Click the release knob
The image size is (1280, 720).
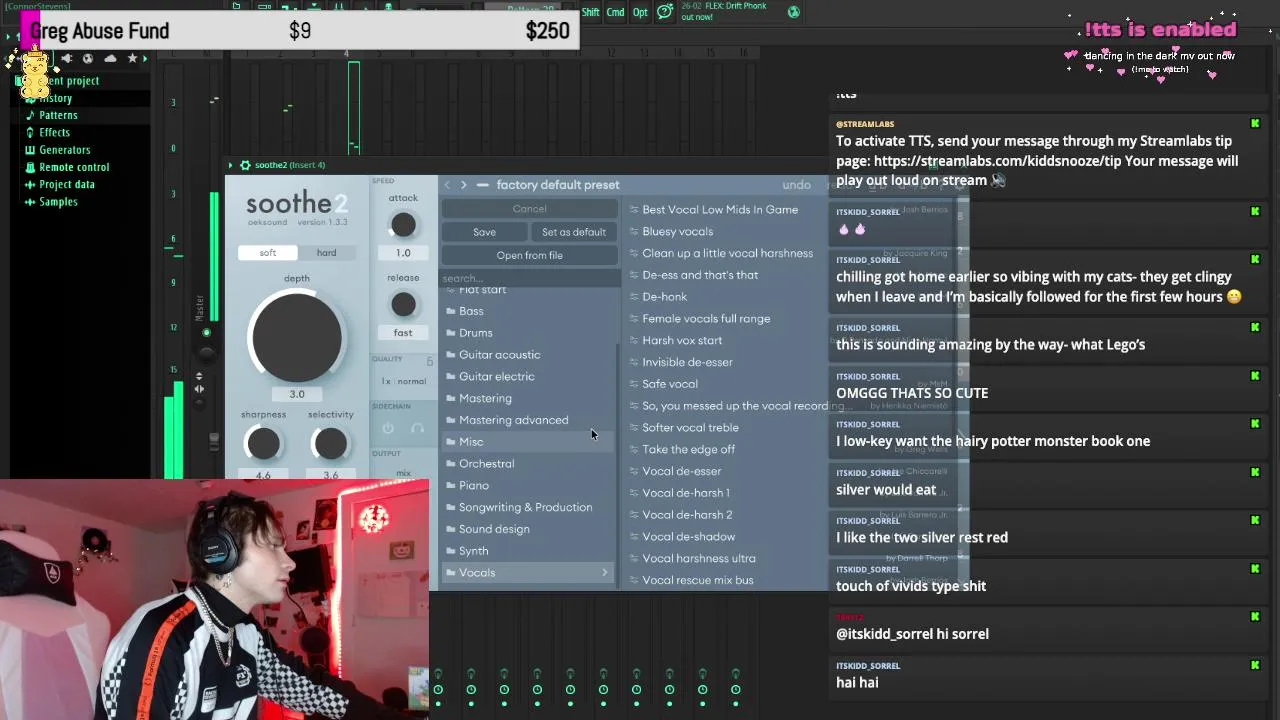403,304
